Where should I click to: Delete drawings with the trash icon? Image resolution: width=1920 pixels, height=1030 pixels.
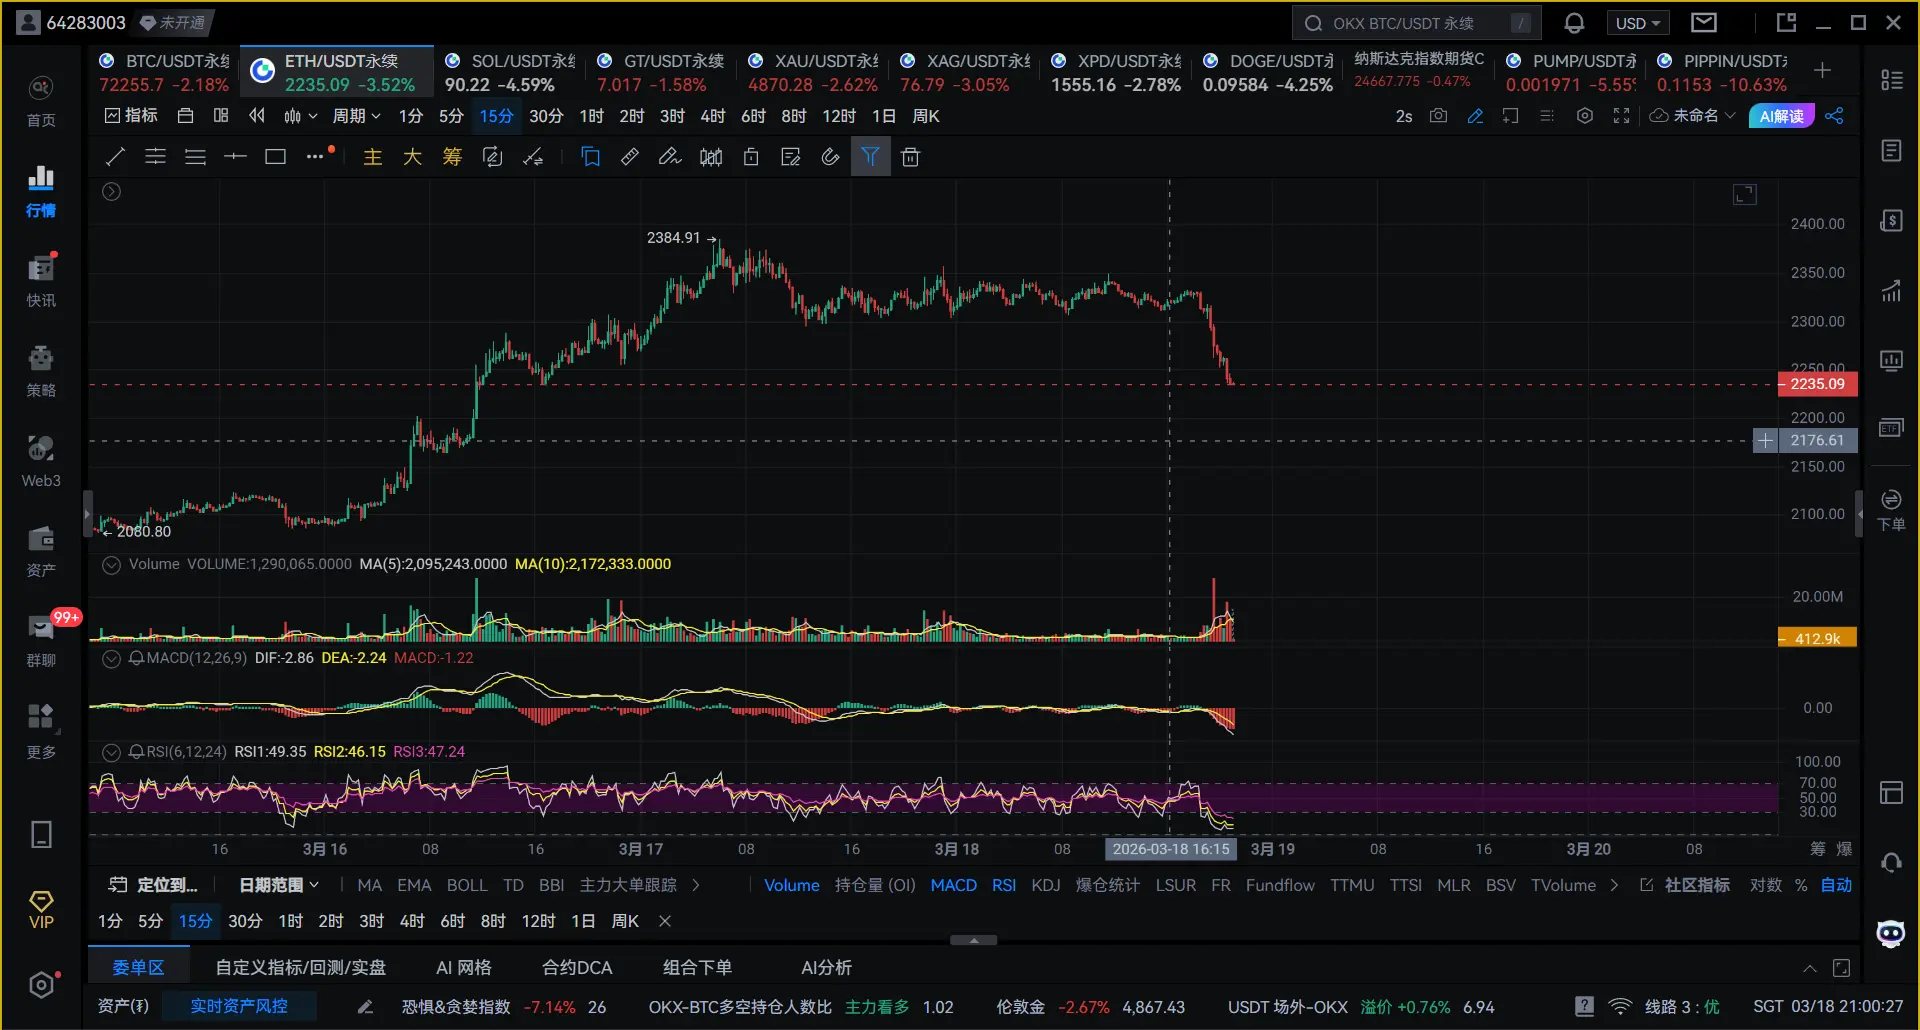[910, 157]
